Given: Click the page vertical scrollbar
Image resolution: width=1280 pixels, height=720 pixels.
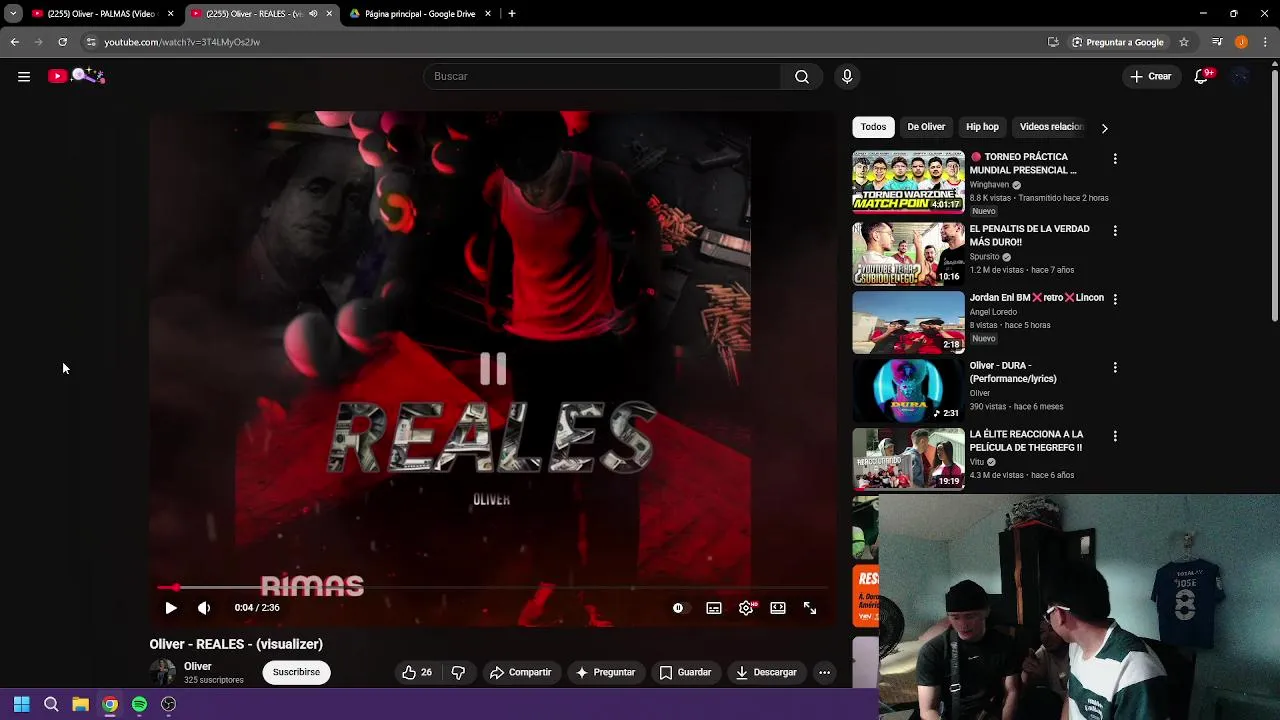Looking at the screenshot, I should [x=1275, y=195].
